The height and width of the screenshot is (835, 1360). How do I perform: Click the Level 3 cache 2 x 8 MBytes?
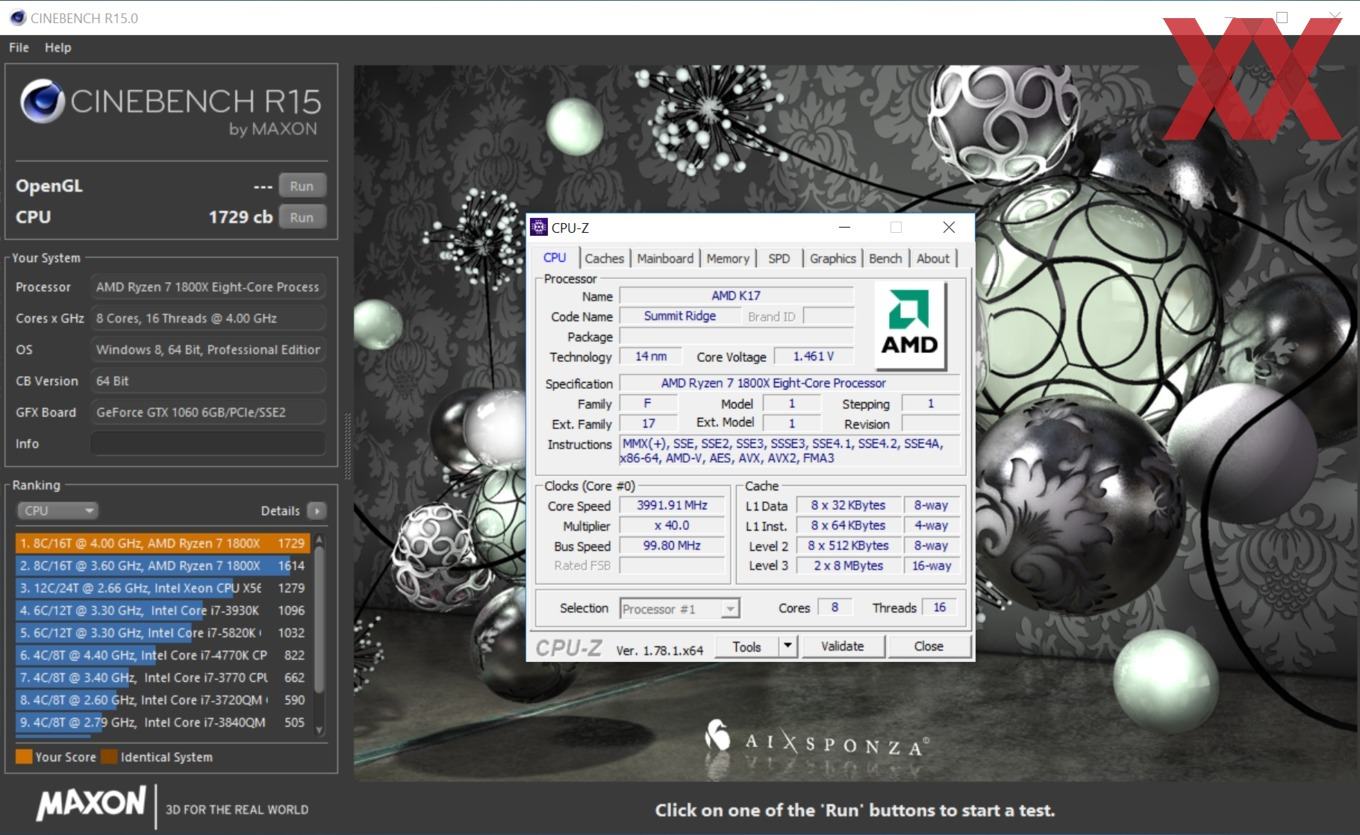(848, 565)
